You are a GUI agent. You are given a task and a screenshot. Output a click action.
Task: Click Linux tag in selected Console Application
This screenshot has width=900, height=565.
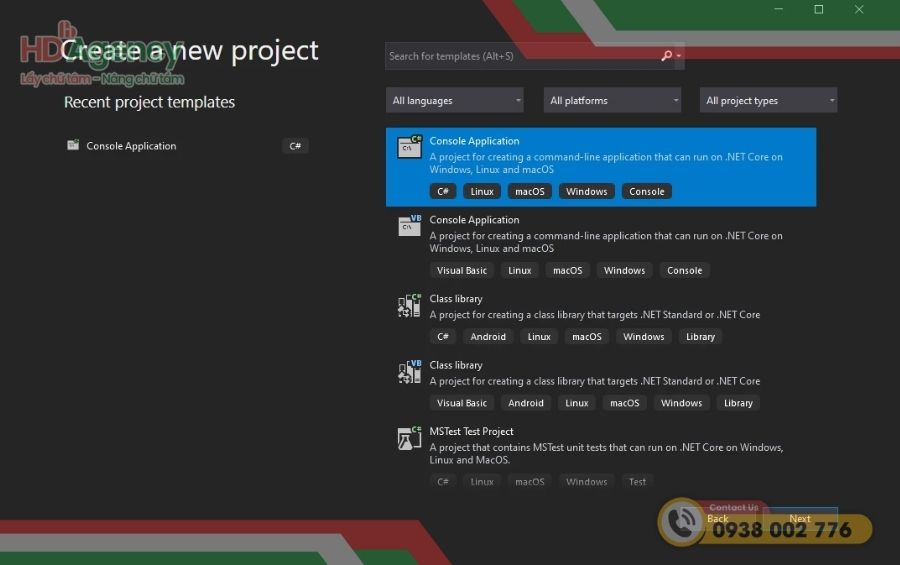click(482, 191)
